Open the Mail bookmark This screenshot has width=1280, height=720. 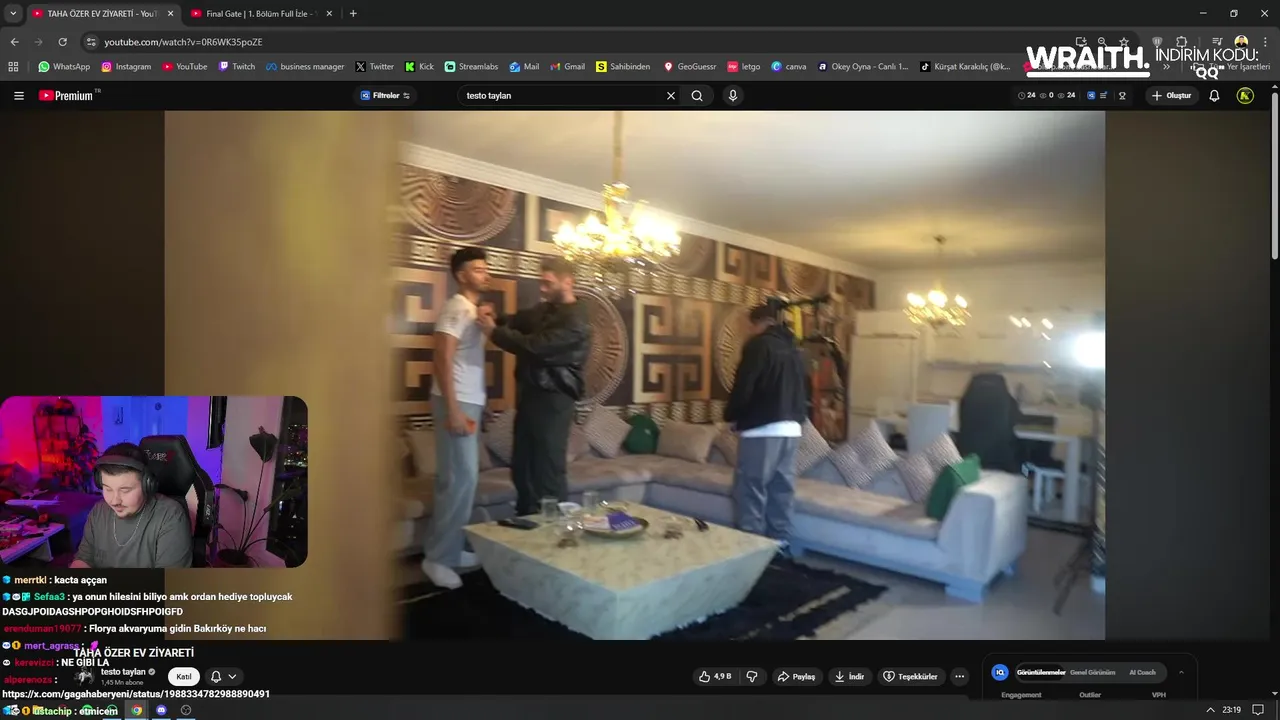tap(524, 67)
